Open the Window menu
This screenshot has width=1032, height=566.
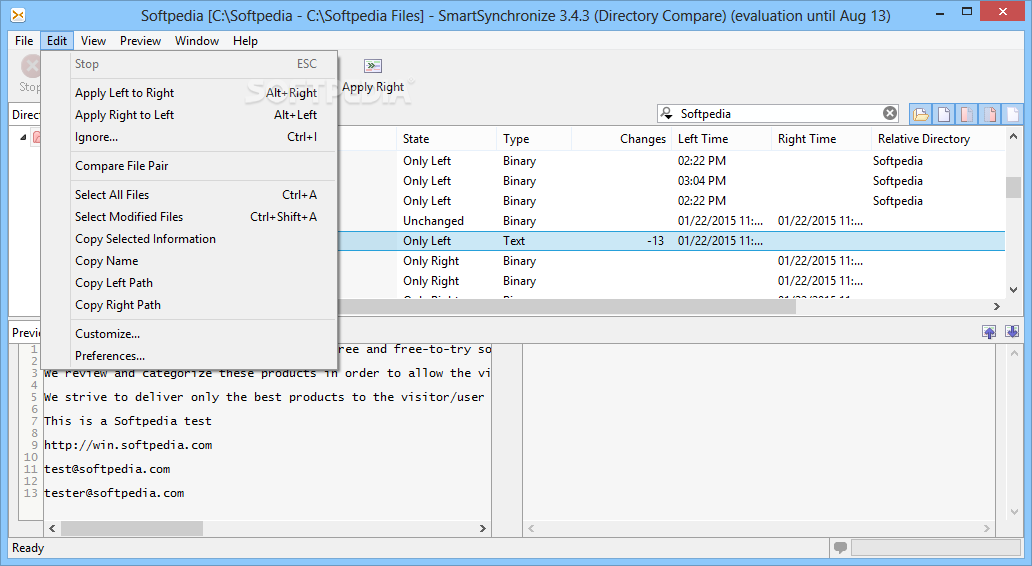[x=197, y=41]
